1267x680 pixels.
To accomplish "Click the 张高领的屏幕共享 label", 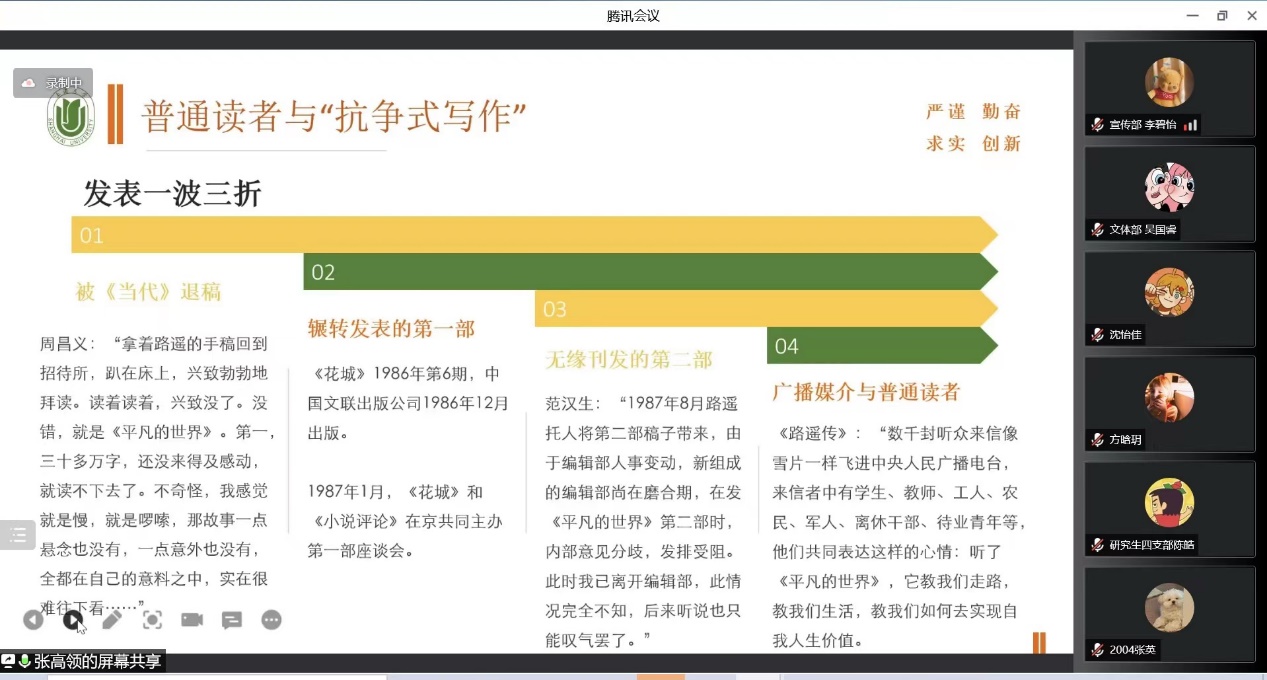I will point(97,661).
